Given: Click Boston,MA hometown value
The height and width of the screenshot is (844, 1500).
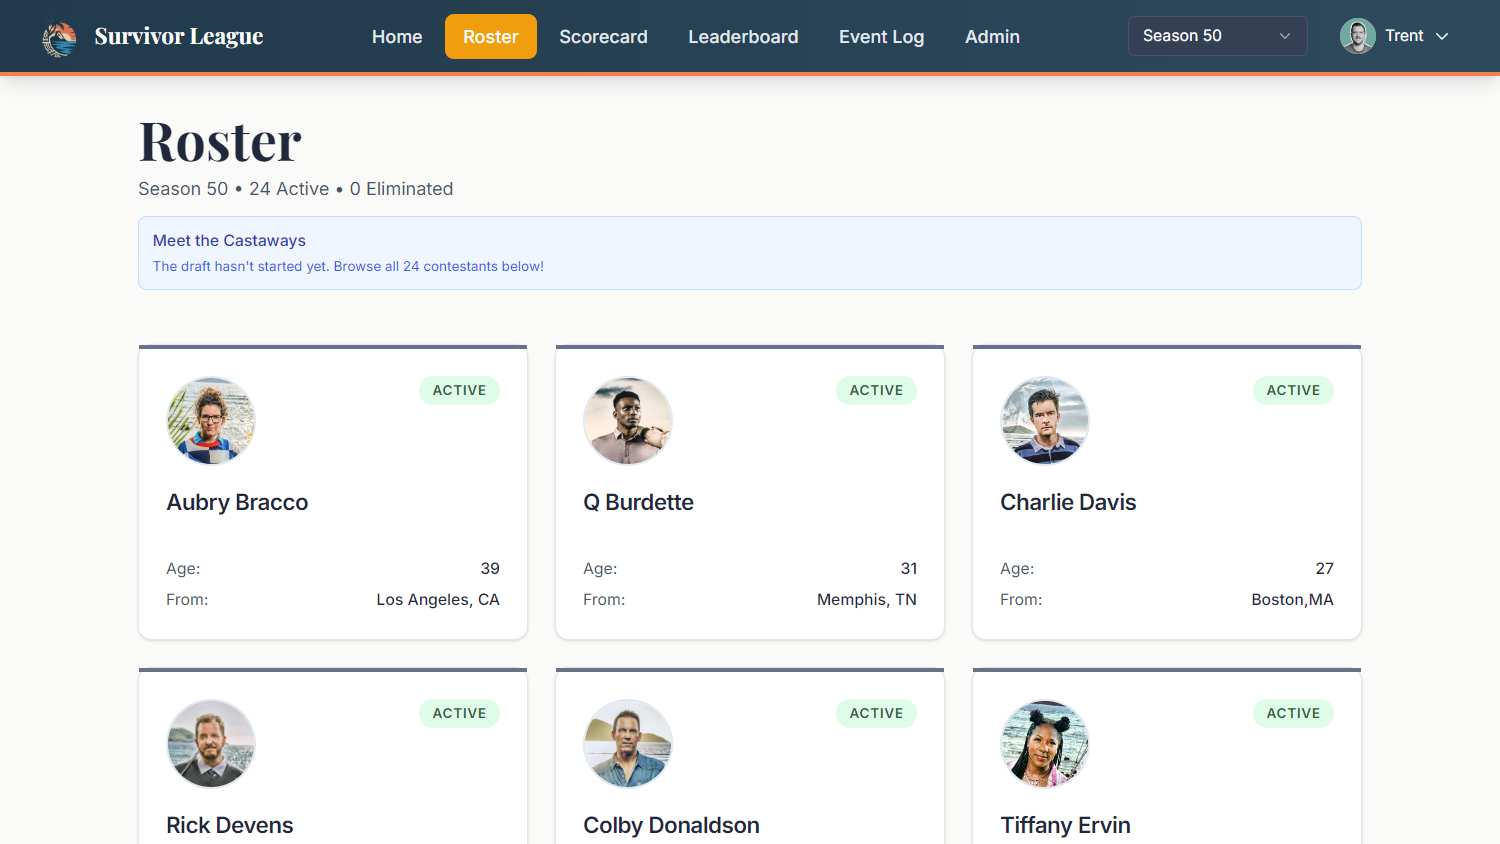Looking at the screenshot, I should click(1292, 600).
